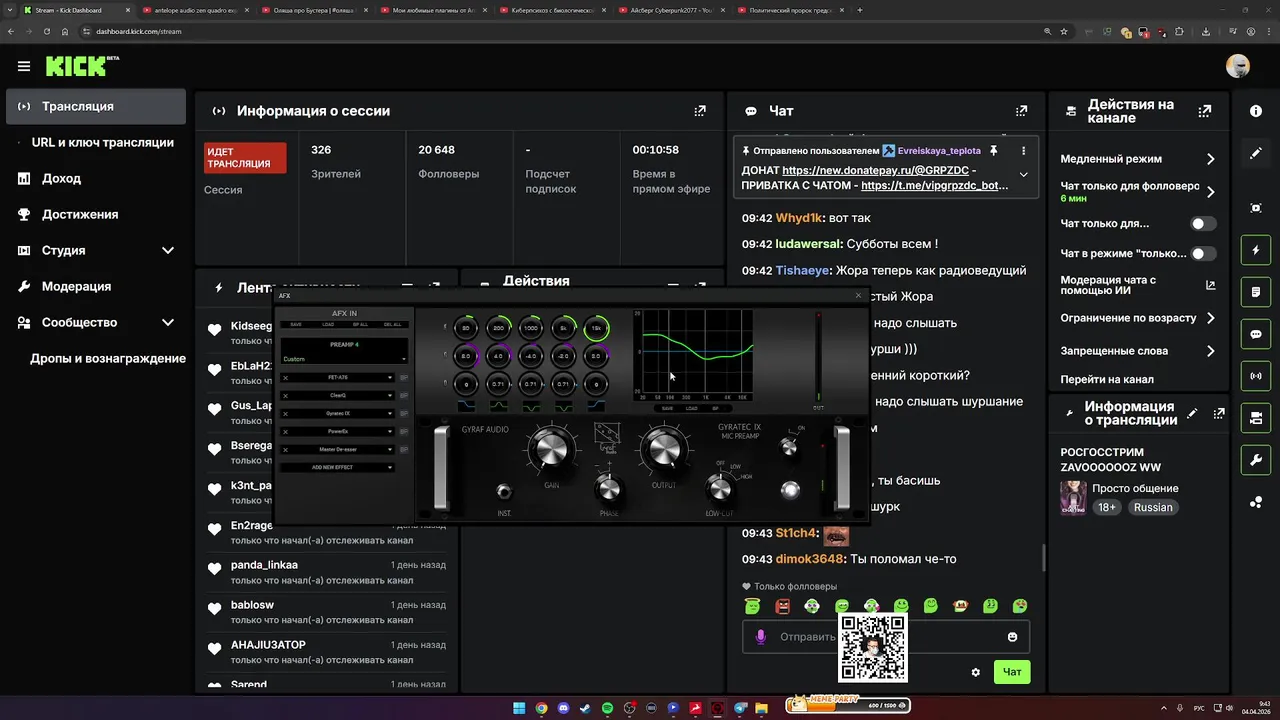Click the green Чат send button

pos(1012,672)
